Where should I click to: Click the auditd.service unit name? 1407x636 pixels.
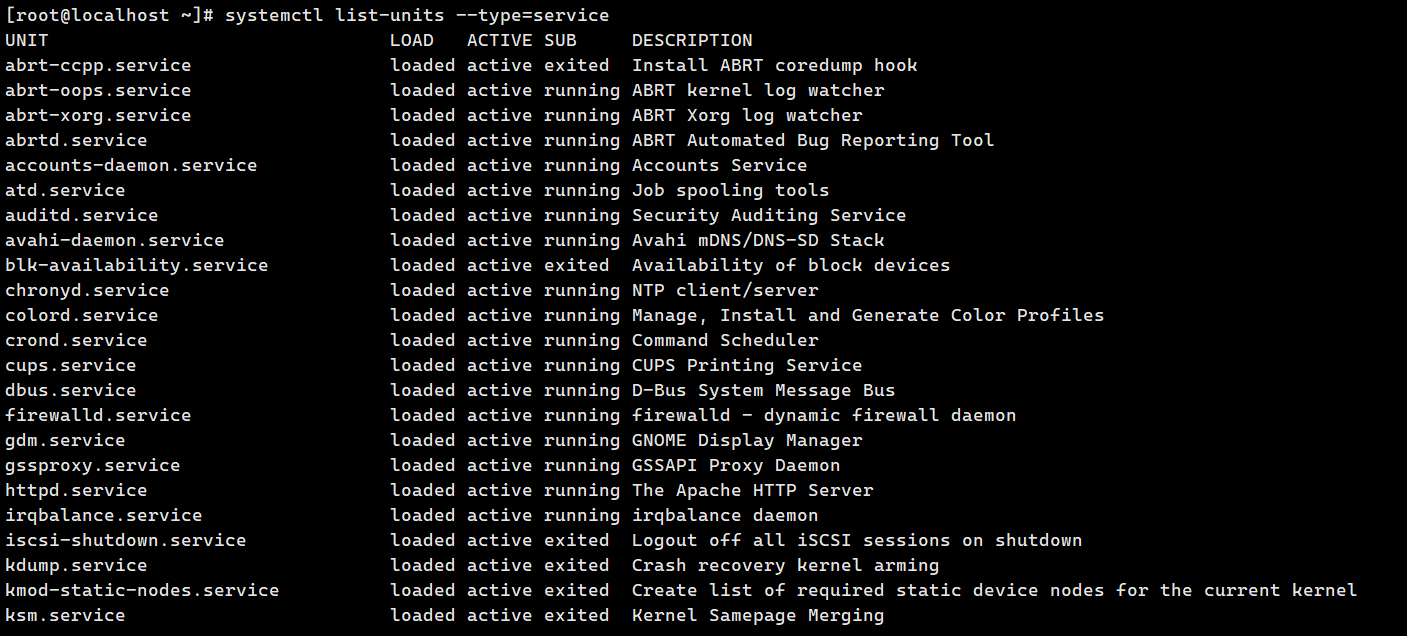82,215
